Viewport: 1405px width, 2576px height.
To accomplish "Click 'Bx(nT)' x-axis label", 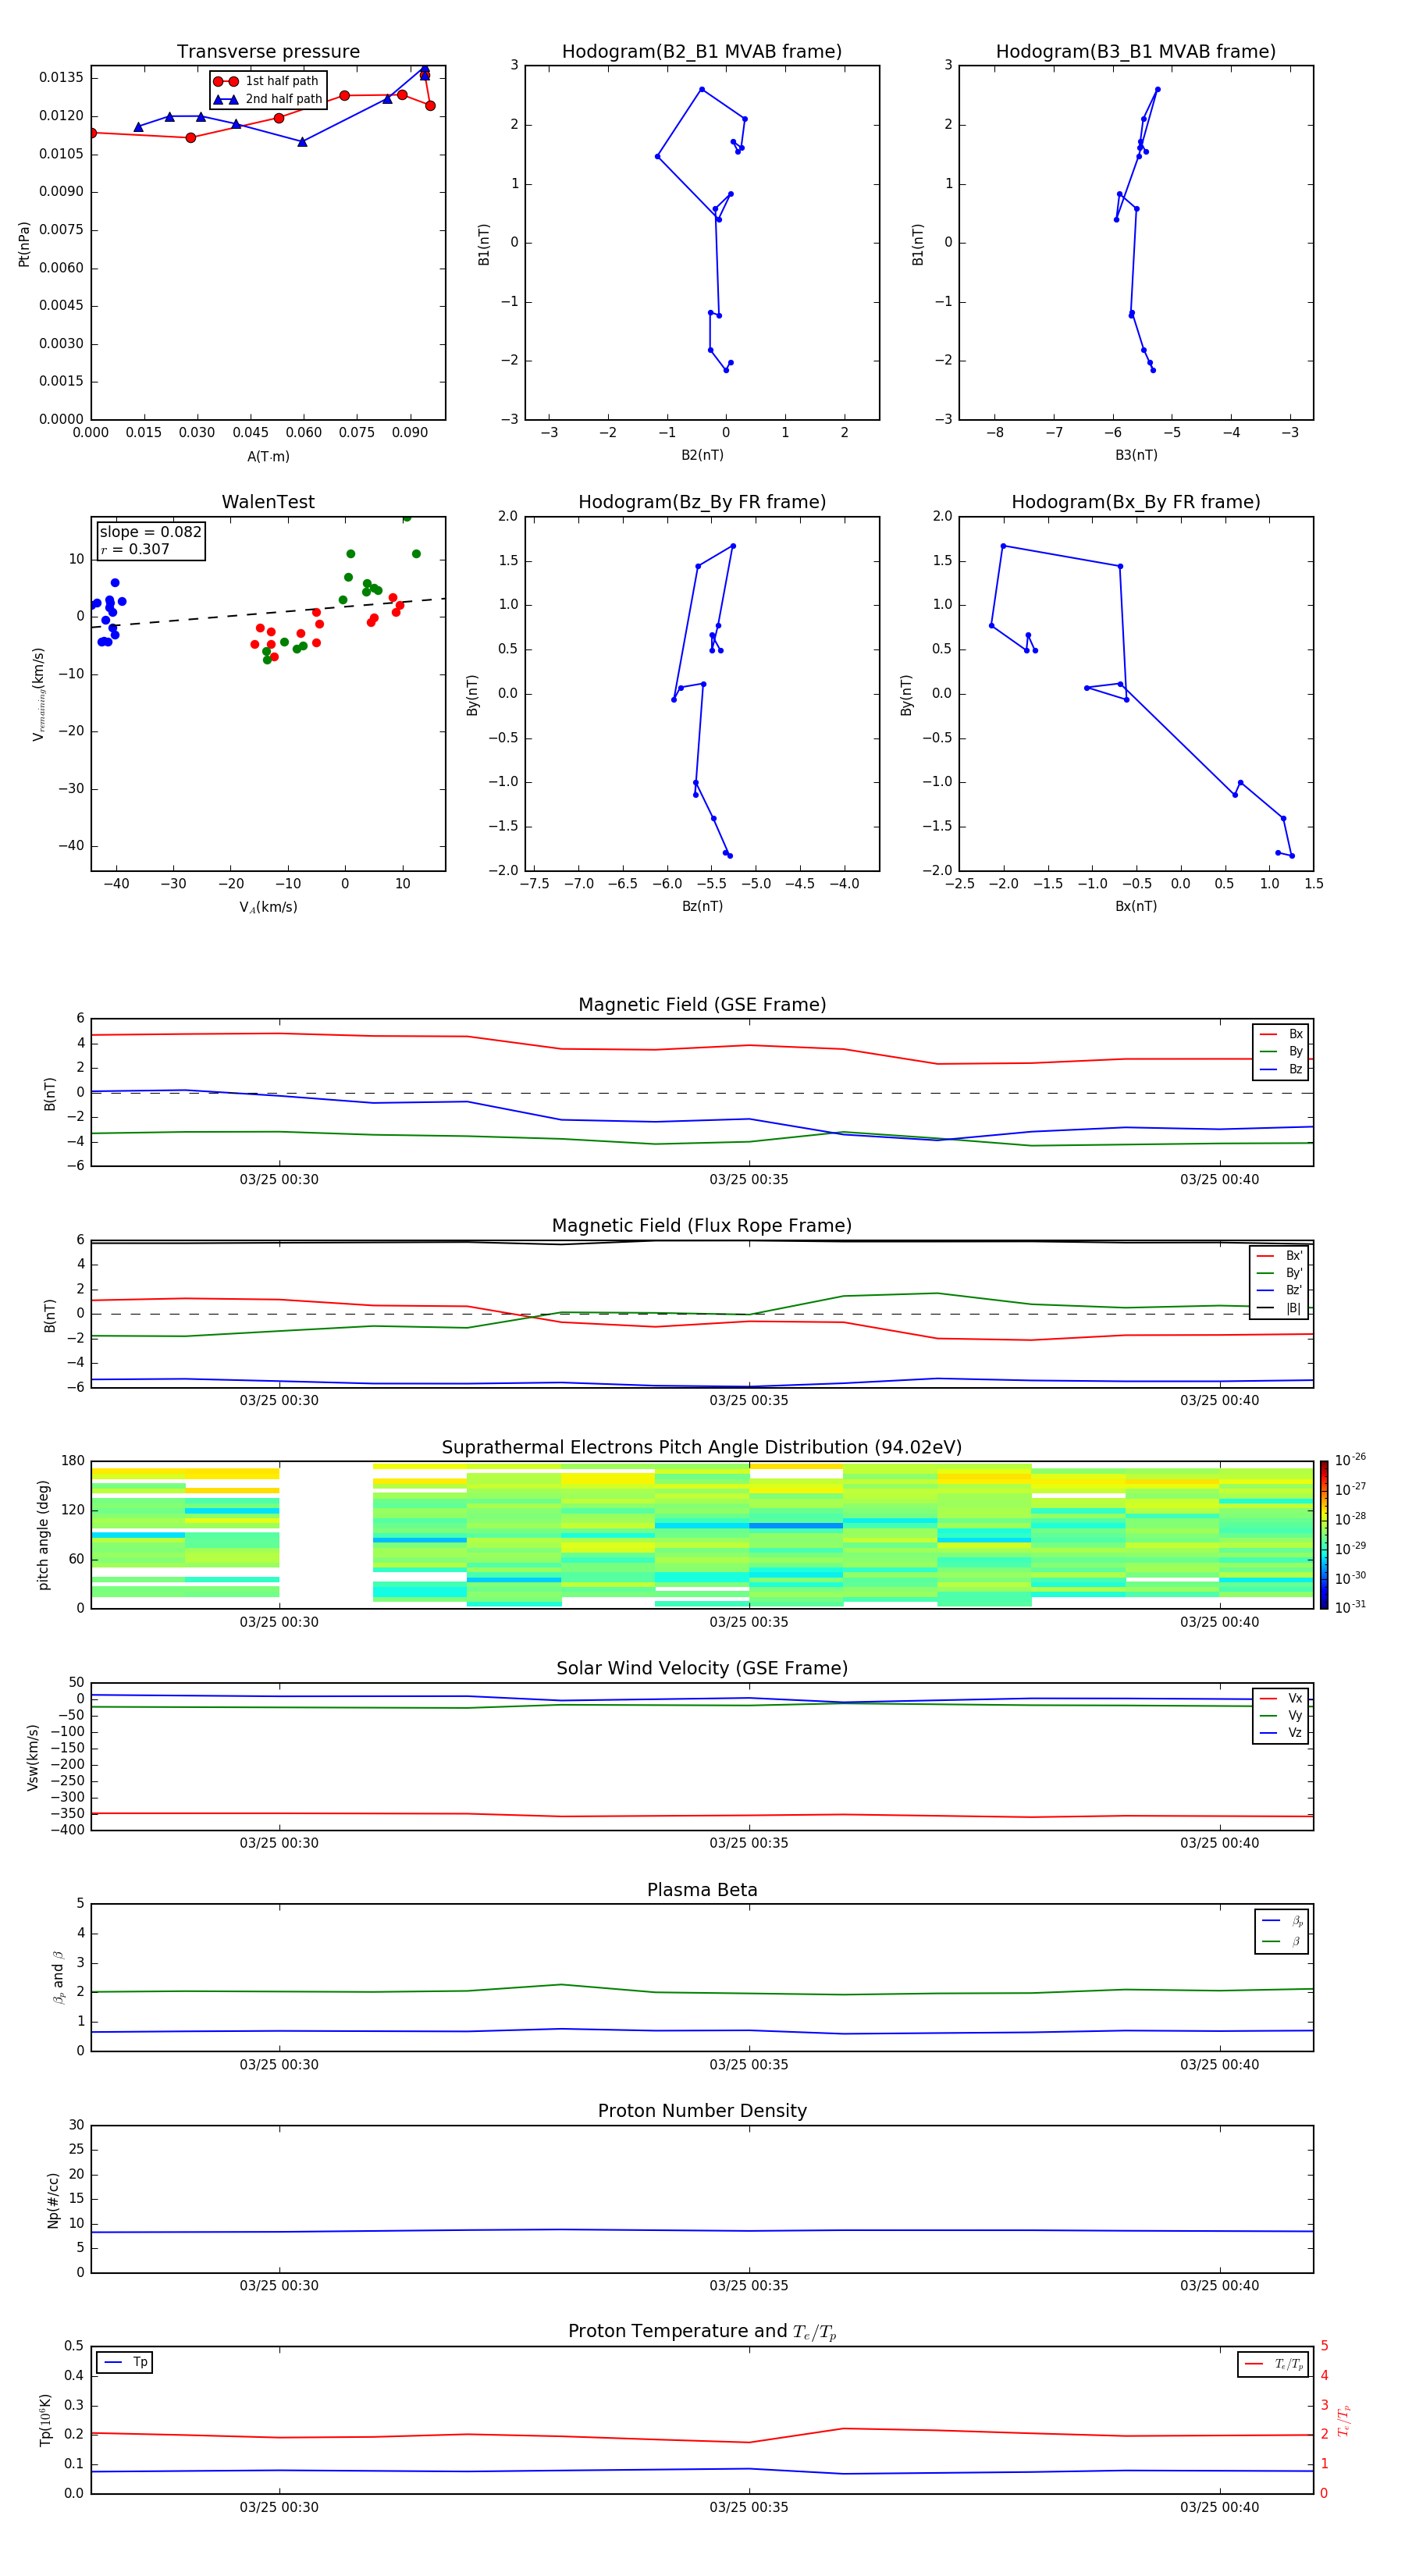I will pyautogui.click(x=1136, y=906).
